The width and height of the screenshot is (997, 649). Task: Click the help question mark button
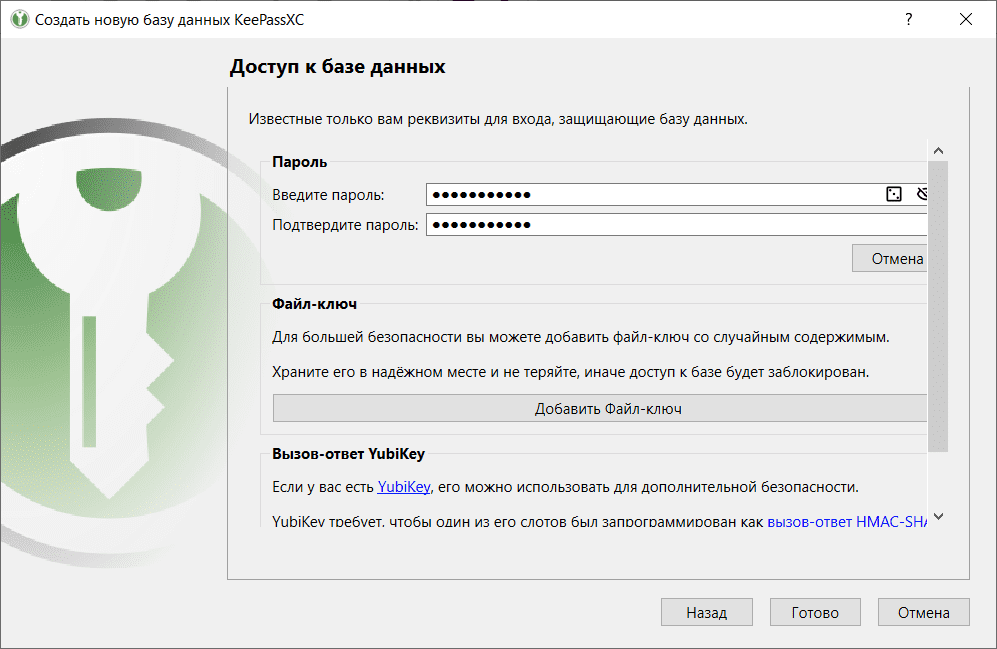[909, 19]
